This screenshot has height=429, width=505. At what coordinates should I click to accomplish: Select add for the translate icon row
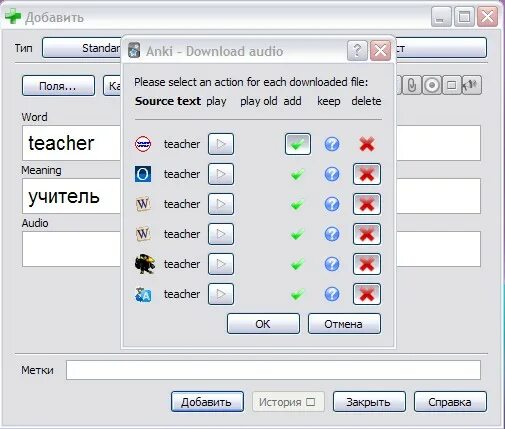tap(297, 294)
